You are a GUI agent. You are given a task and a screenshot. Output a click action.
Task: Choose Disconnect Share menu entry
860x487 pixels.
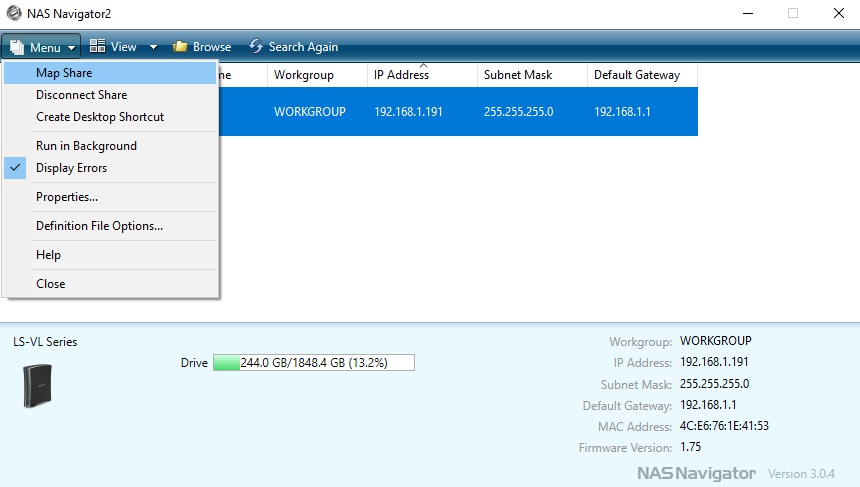110,95
